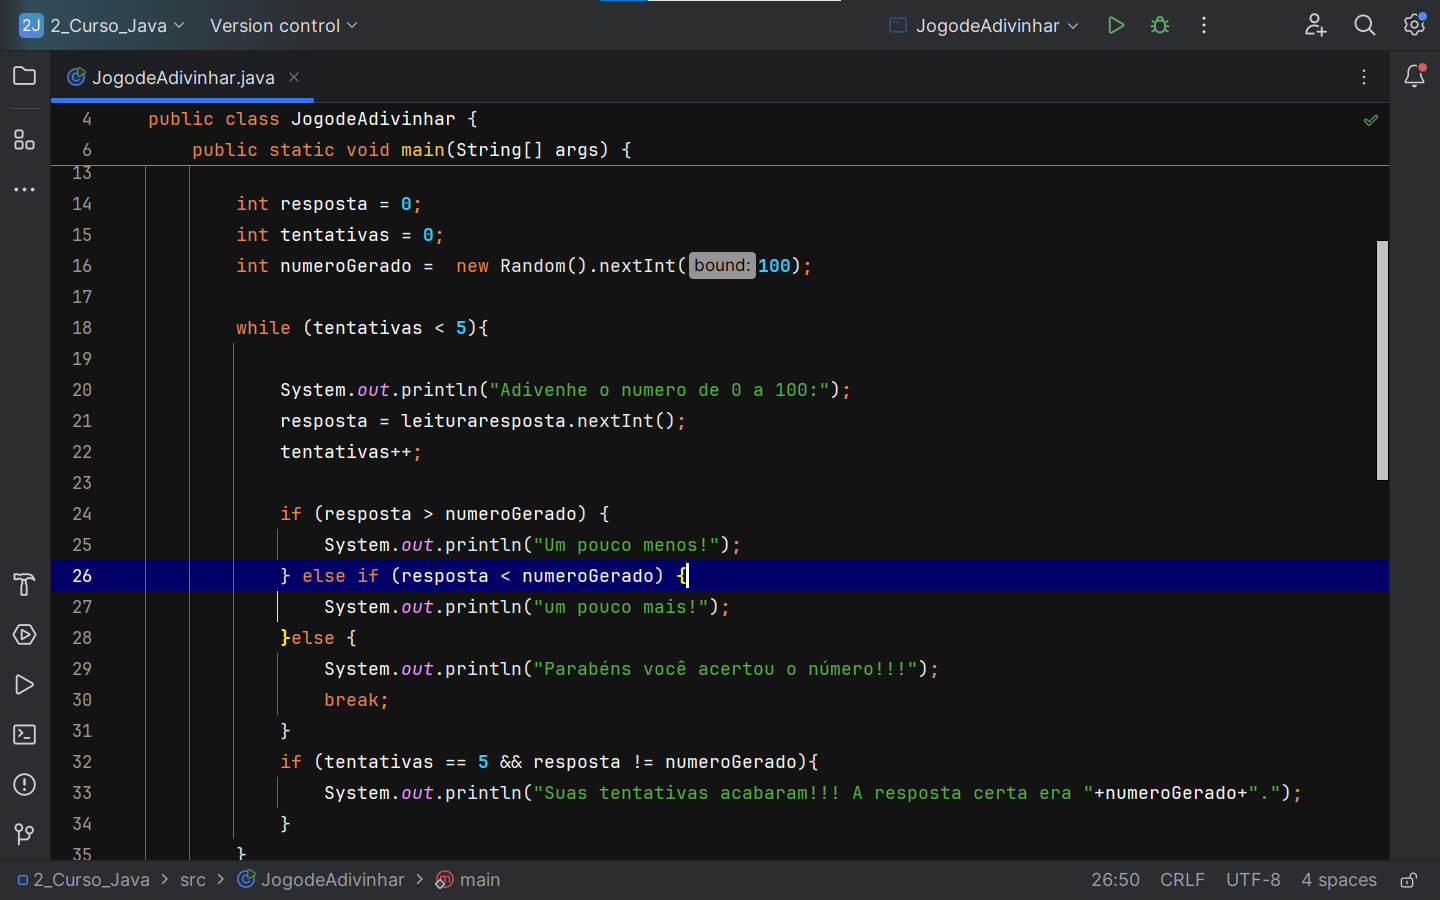Toggle read-only lock in status bar
This screenshot has width=1440, height=900.
pos(1409,880)
